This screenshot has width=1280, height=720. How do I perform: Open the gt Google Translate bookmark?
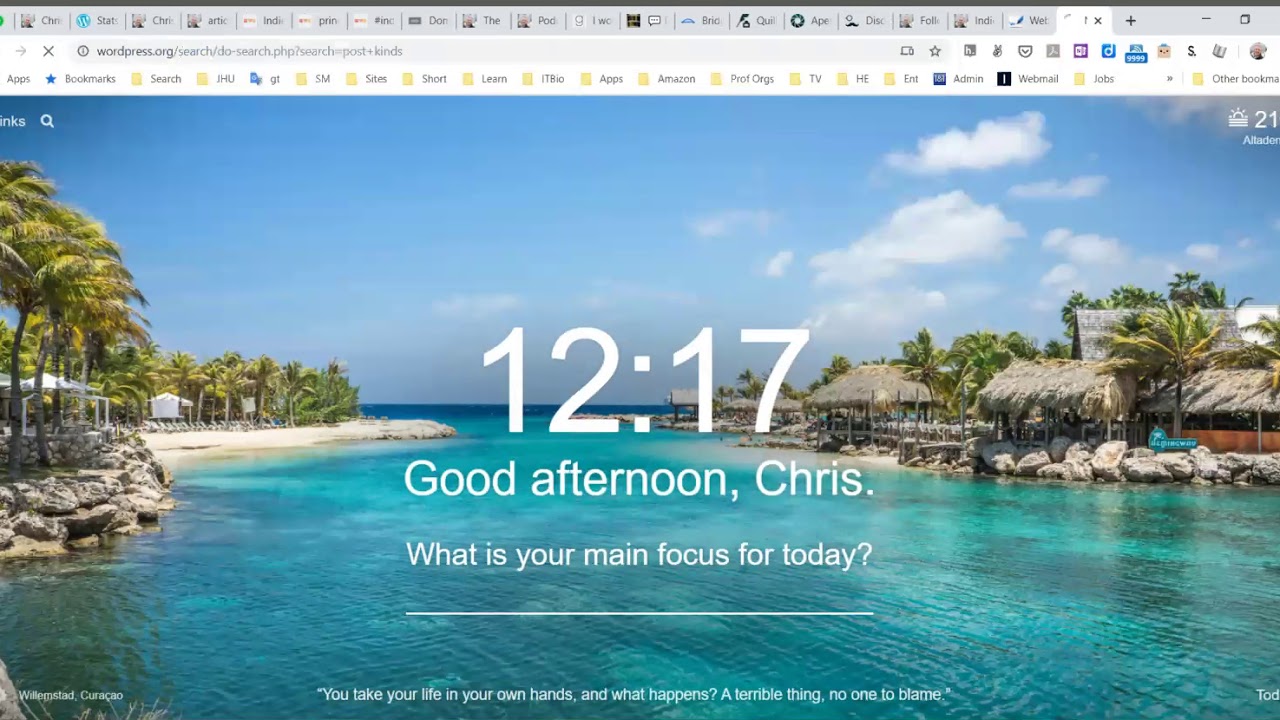pos(265,79)
